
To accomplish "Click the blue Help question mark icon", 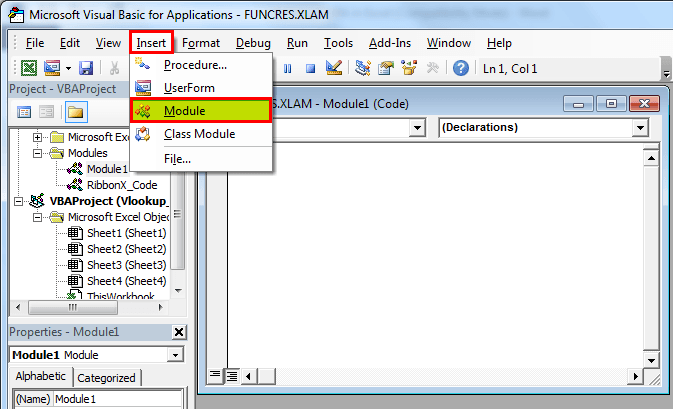I will click(461, 68).
